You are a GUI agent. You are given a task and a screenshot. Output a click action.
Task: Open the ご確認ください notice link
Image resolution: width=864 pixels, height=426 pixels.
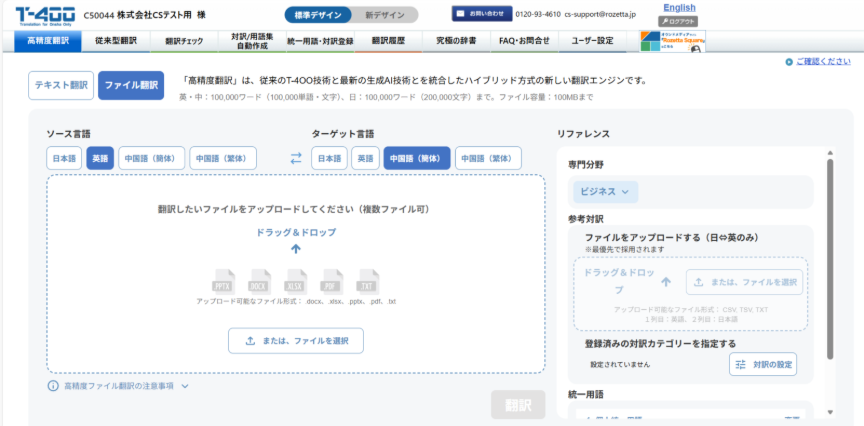(x=822, y=62)
